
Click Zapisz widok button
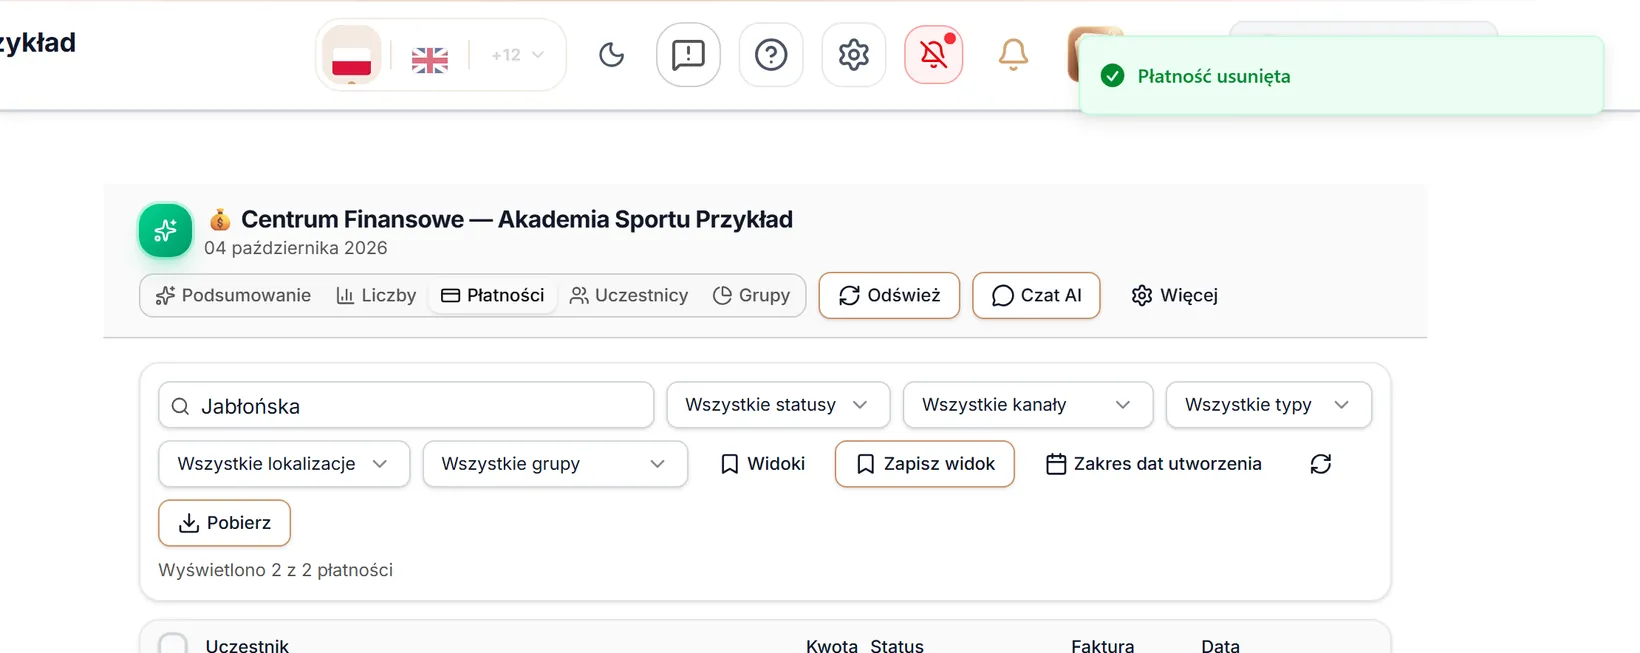[925, 464]
